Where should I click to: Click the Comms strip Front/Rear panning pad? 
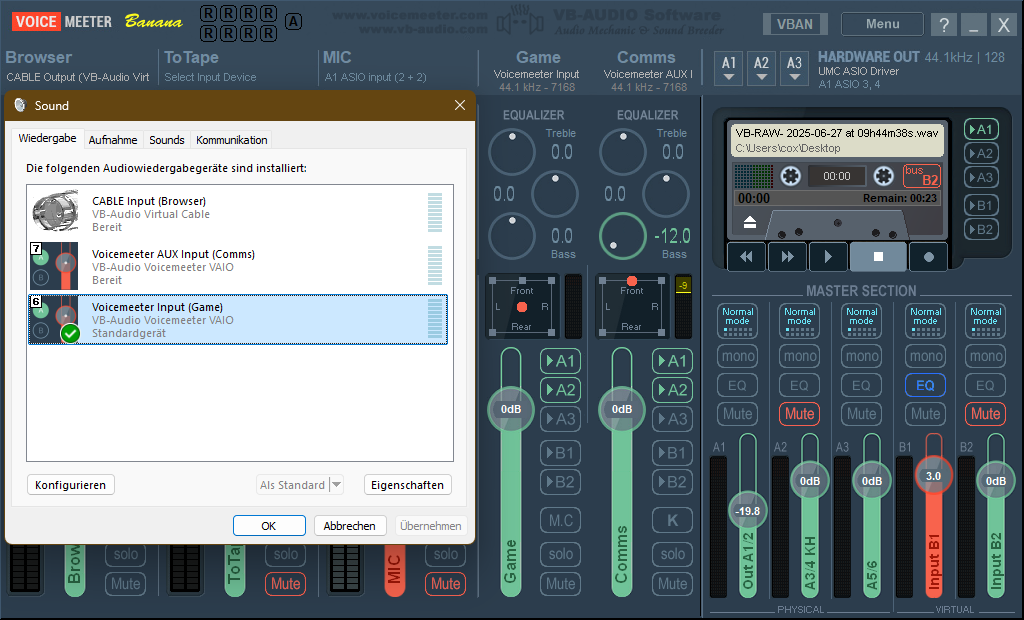tap(632, 306)
